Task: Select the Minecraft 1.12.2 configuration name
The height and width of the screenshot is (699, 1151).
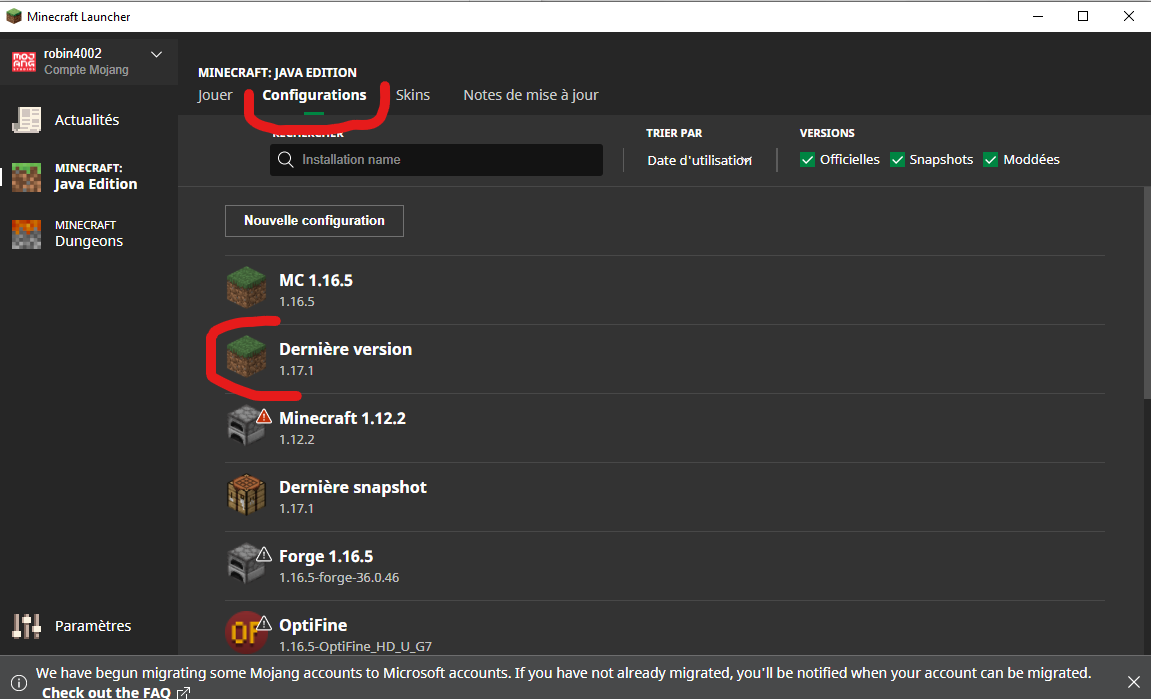Action: click(x=342, y=419)
